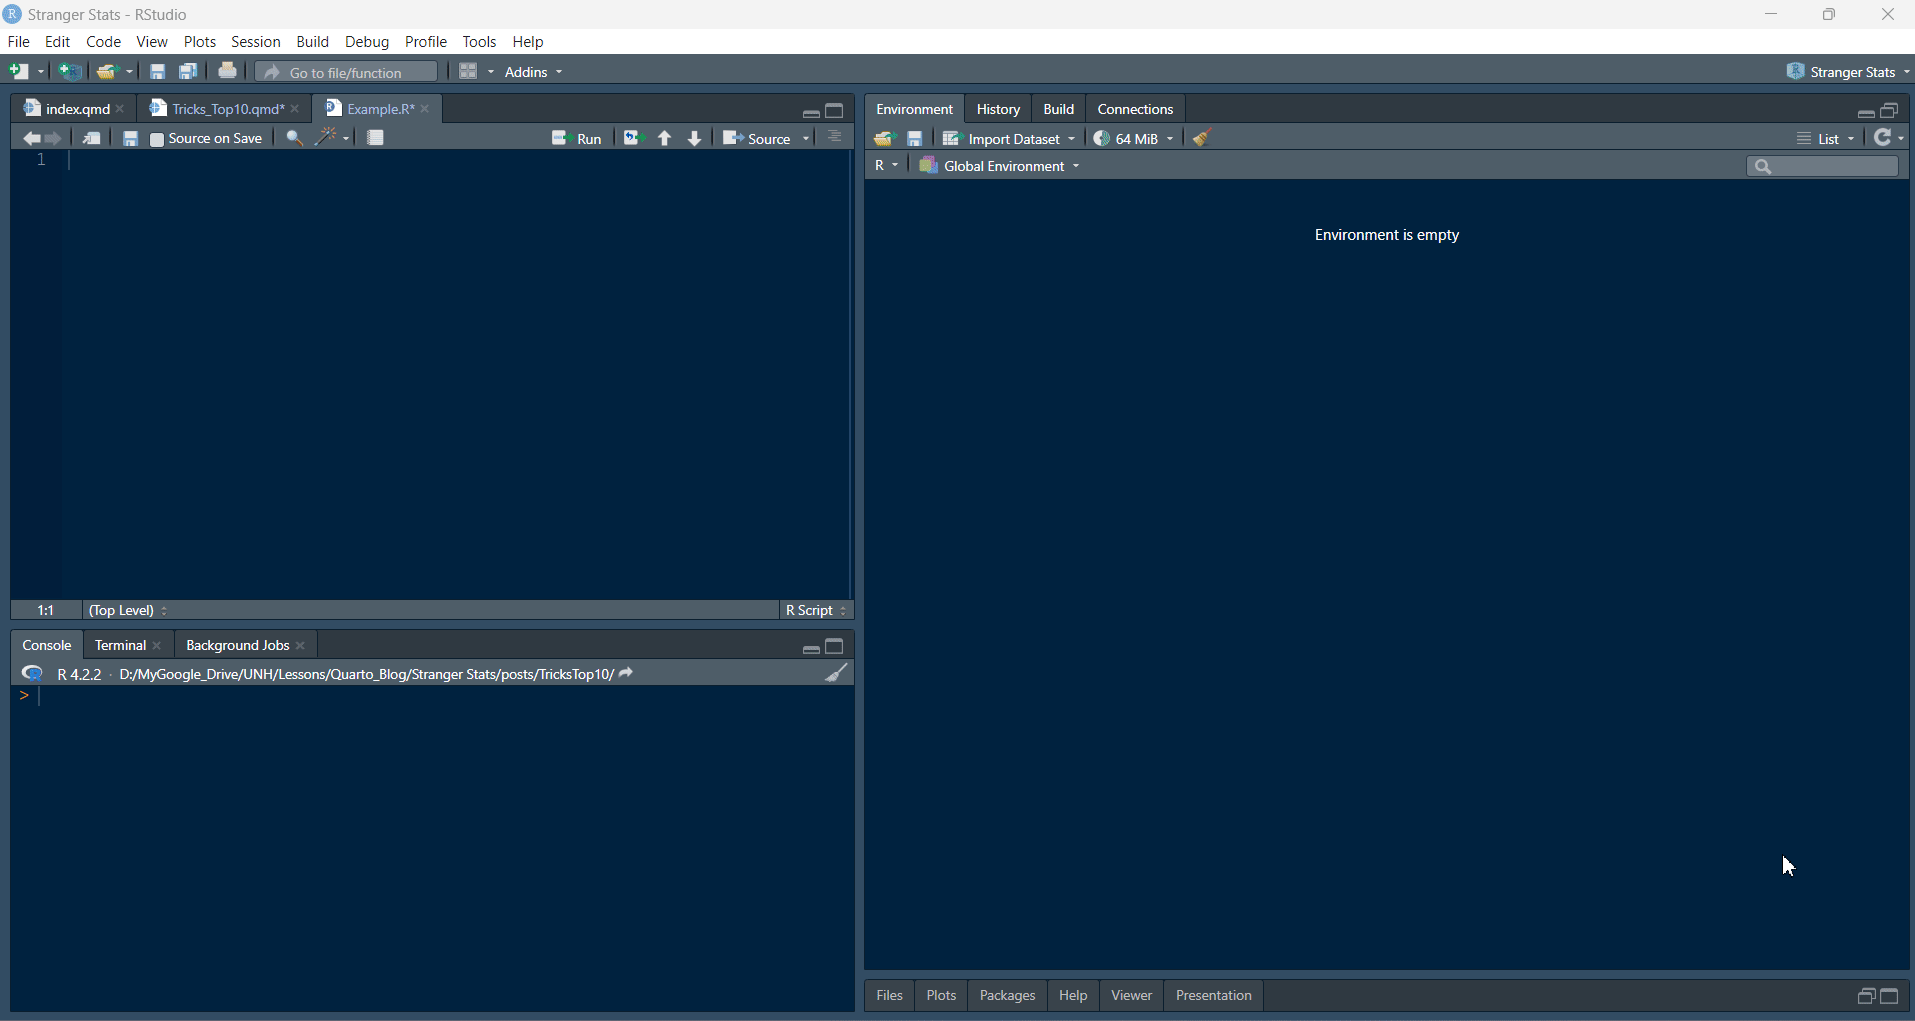1915x1021 pixels.
Task: Save all open documents
Action: click(x=188, y=72)
